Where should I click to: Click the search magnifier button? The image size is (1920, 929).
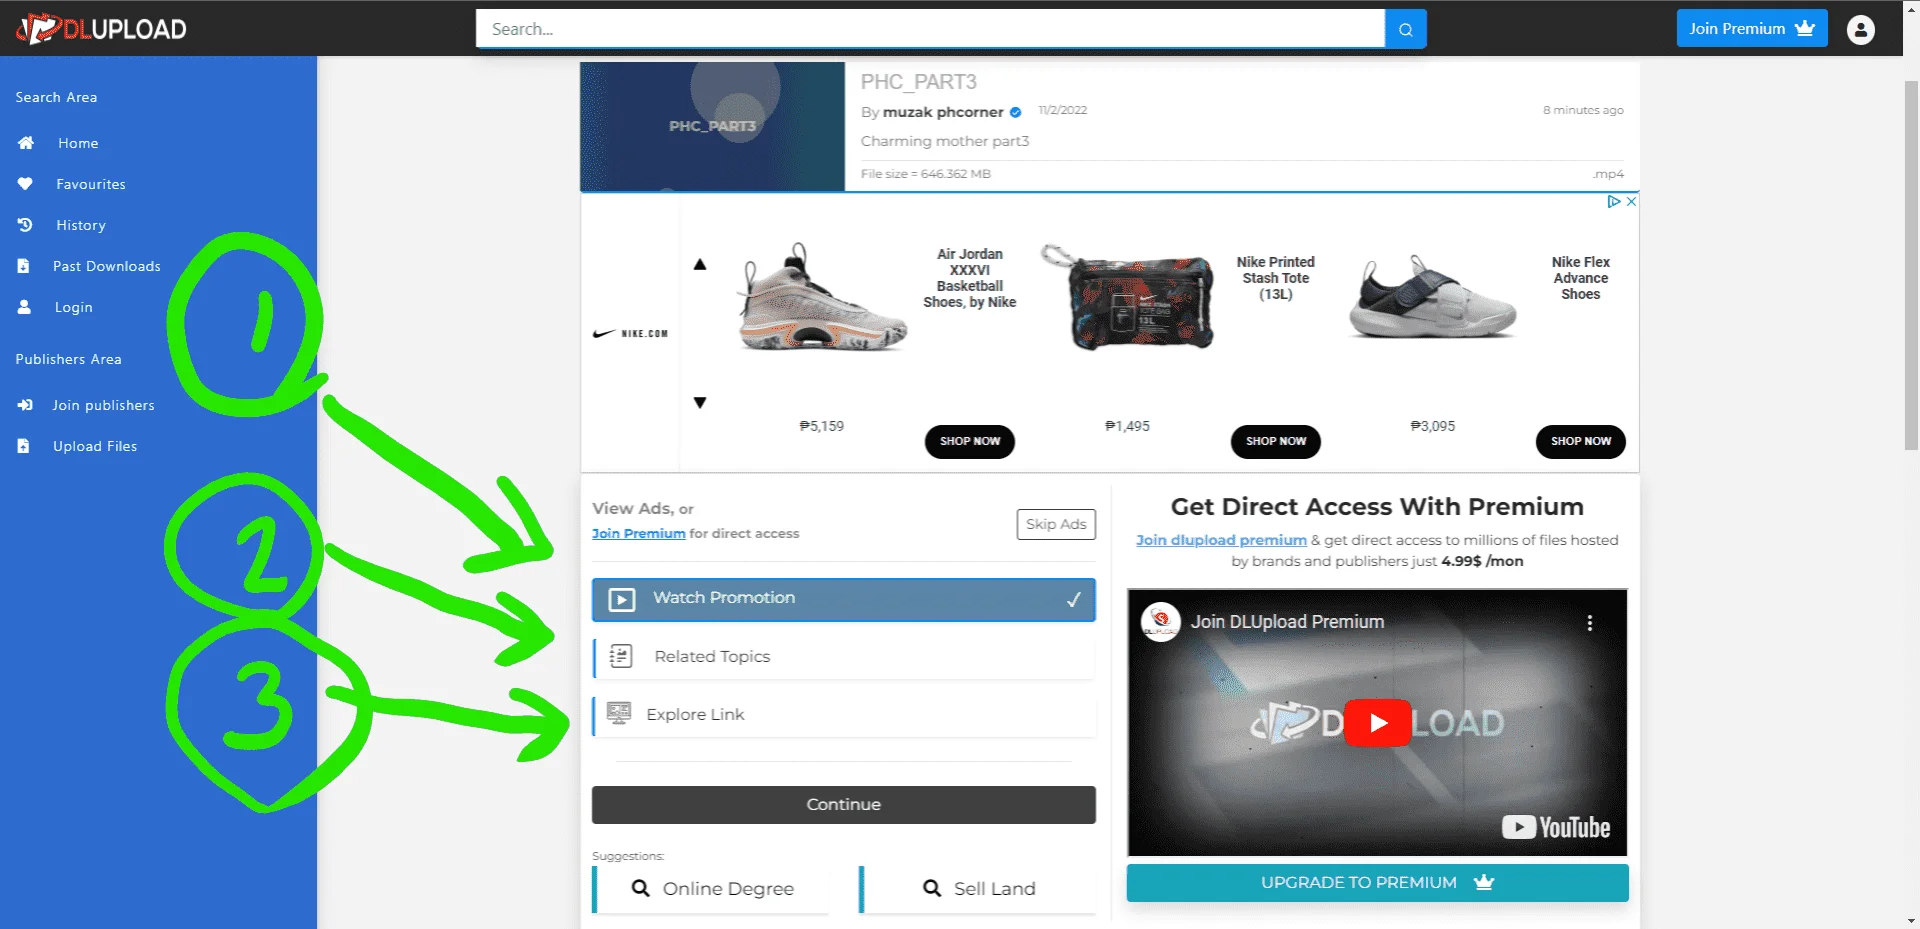[1405, 29]
